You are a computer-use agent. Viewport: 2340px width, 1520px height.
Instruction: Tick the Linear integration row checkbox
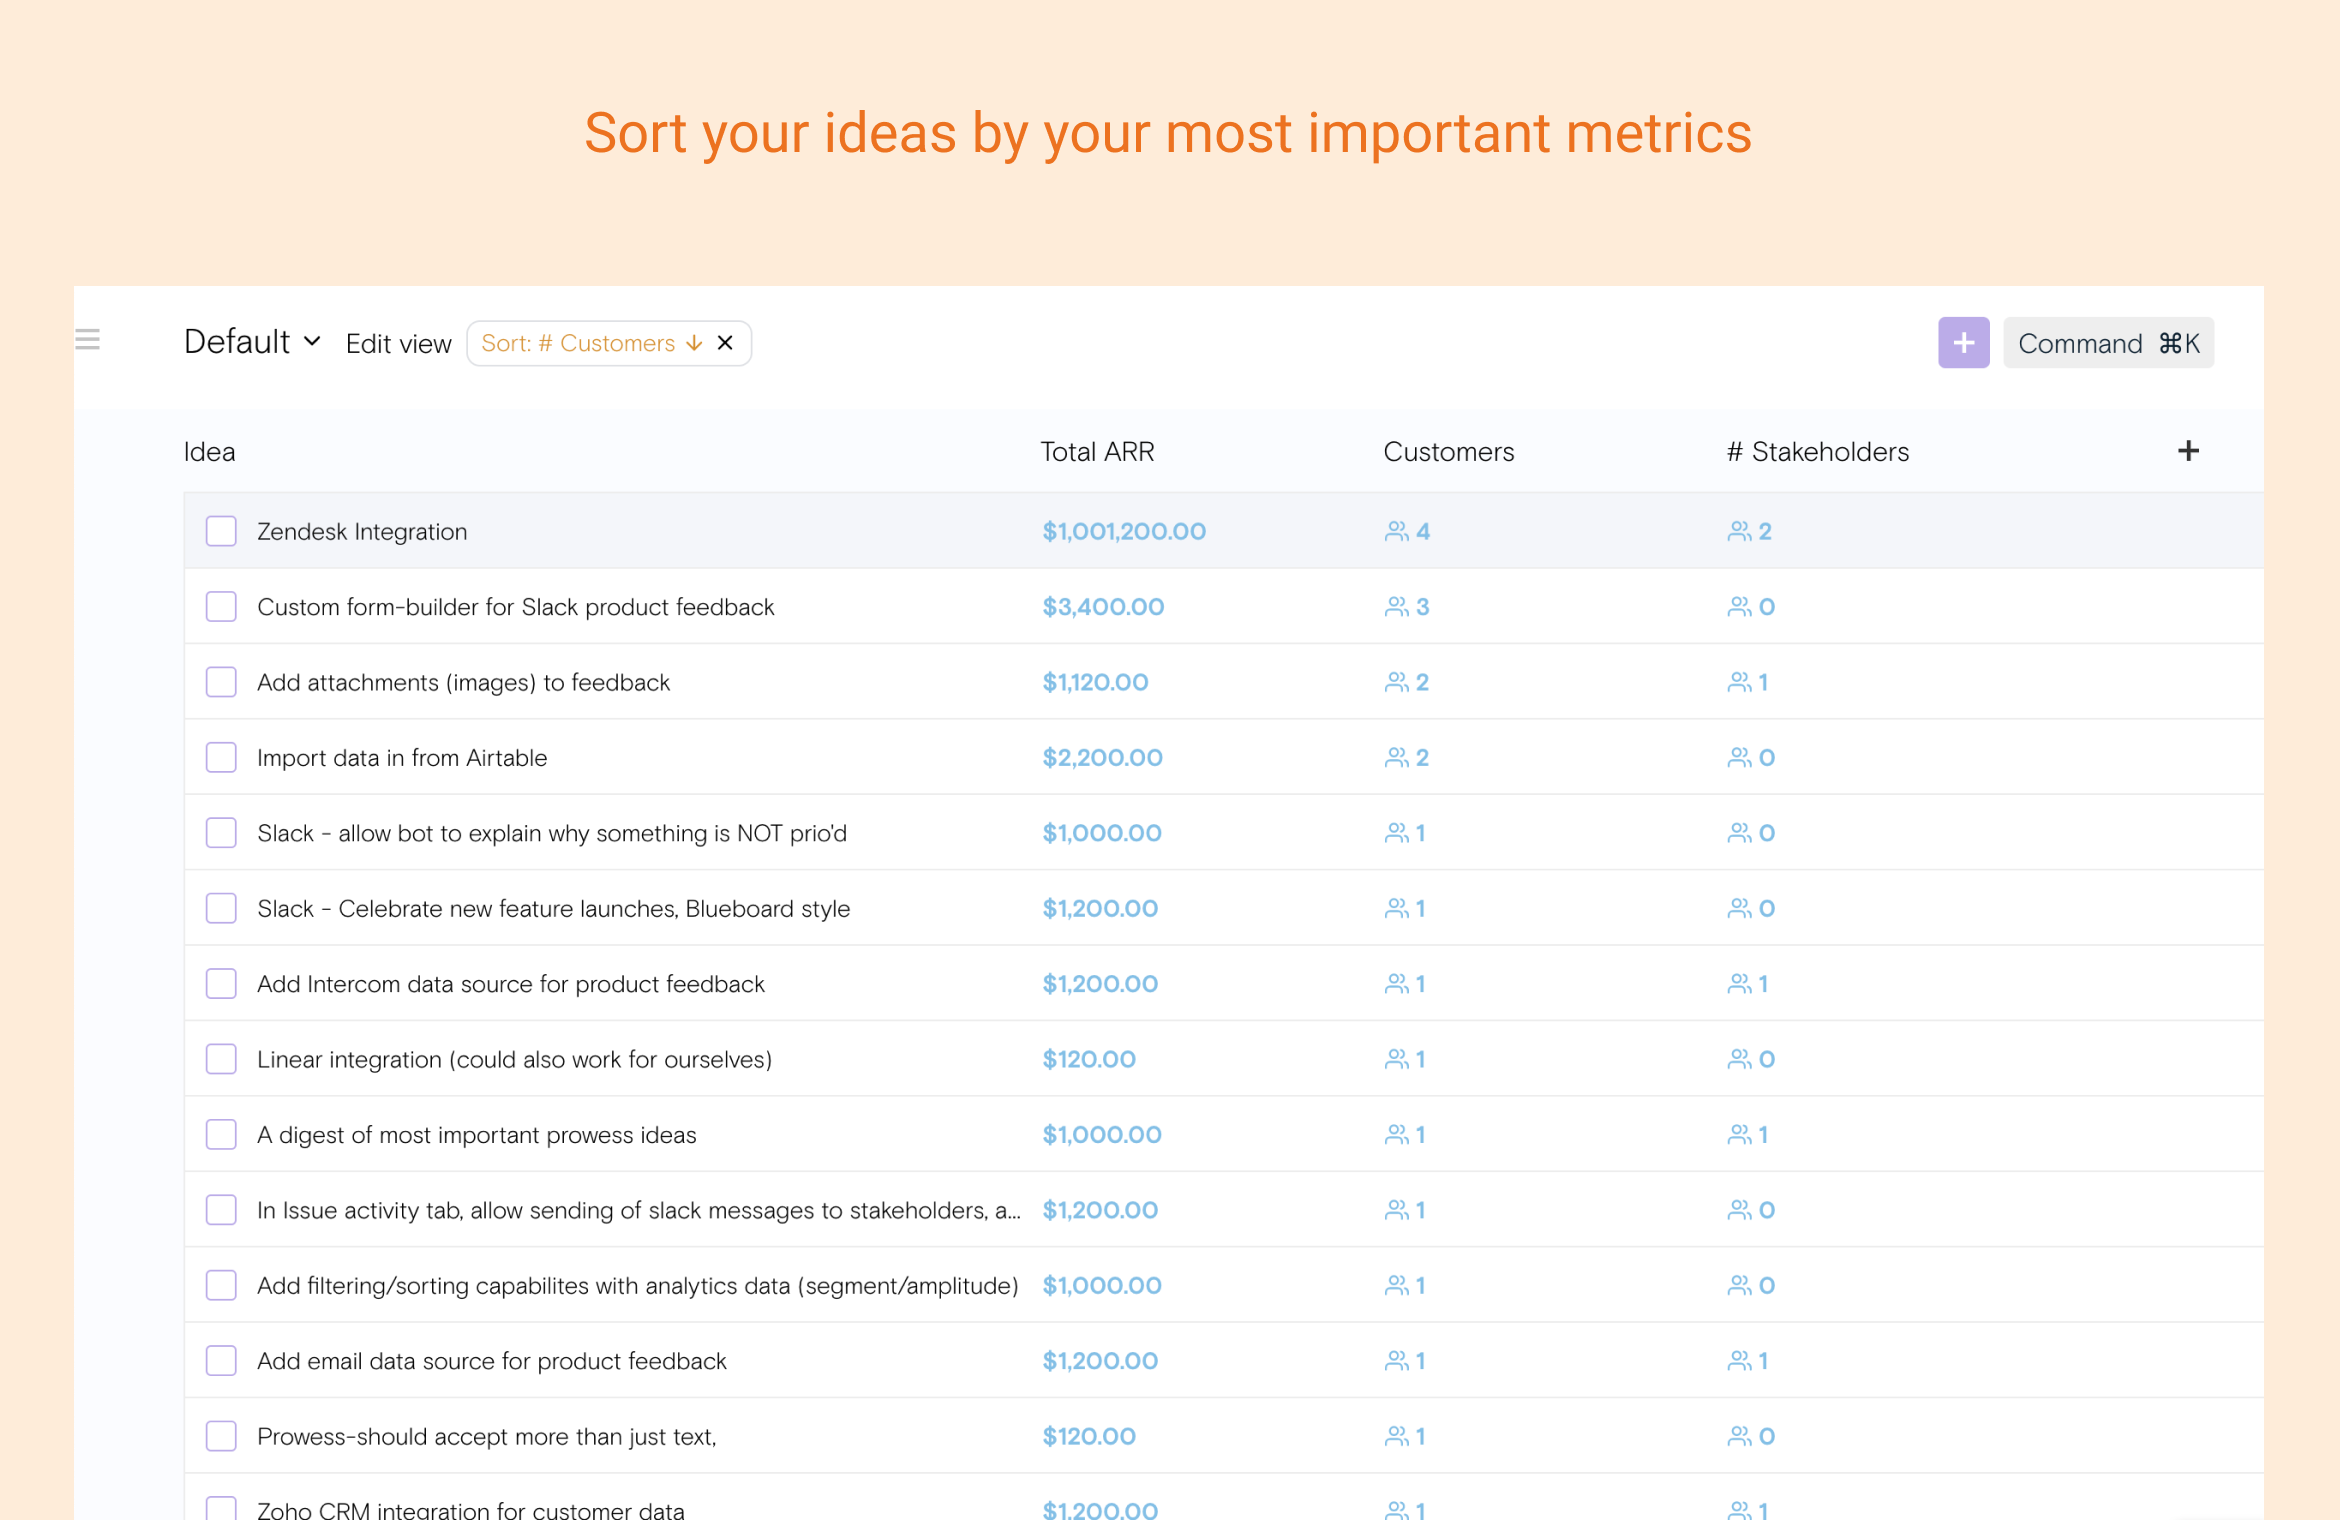coord(221,1059)
